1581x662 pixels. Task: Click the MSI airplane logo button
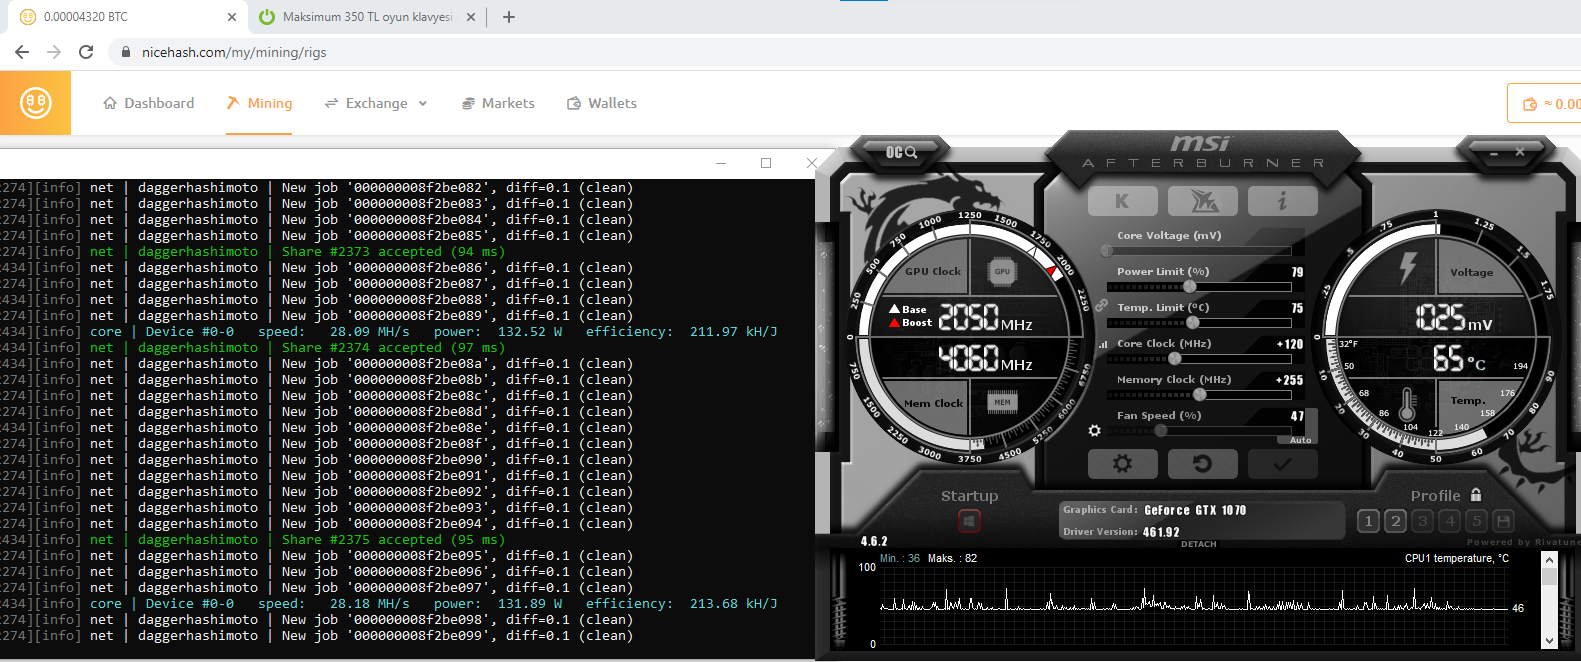(1203, 201)
